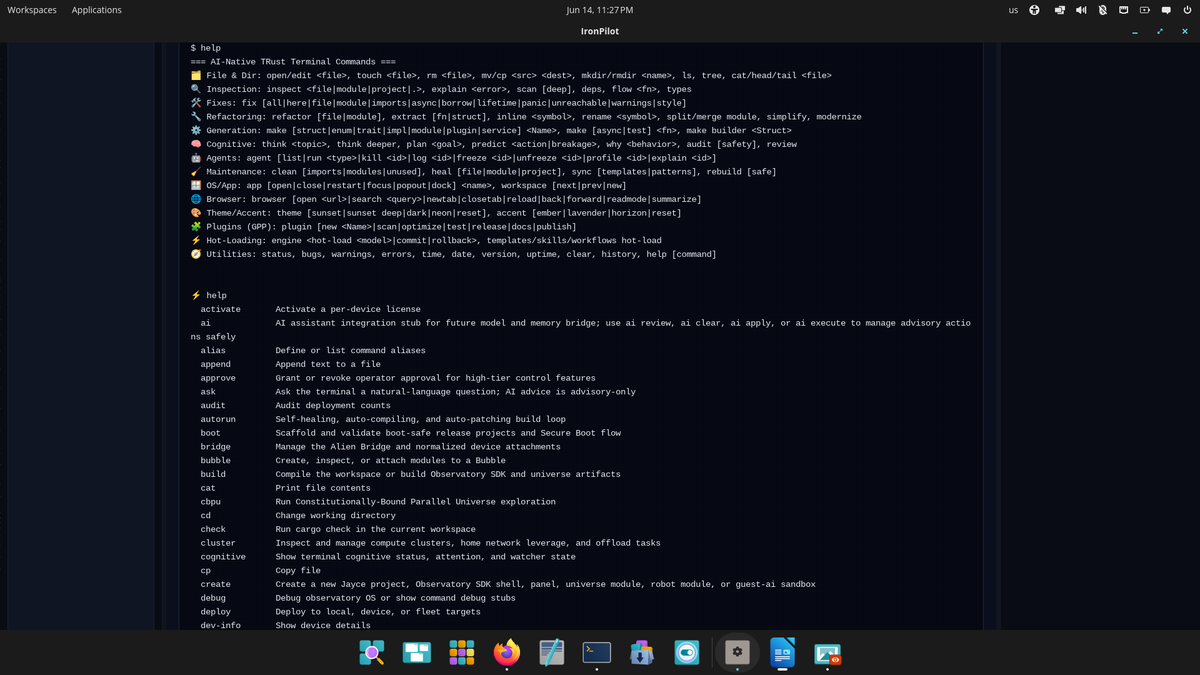Open the software installer box icon

pyautogui.click(x=642, y=653)
